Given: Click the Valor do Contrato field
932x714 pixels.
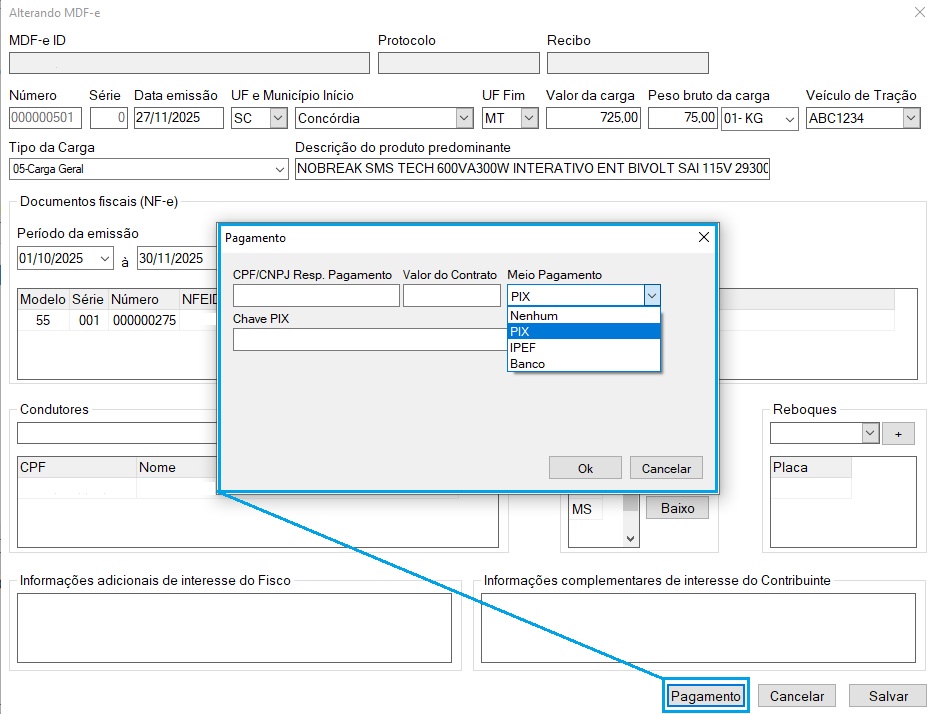Looking at the screenshot, I should 451,296.
